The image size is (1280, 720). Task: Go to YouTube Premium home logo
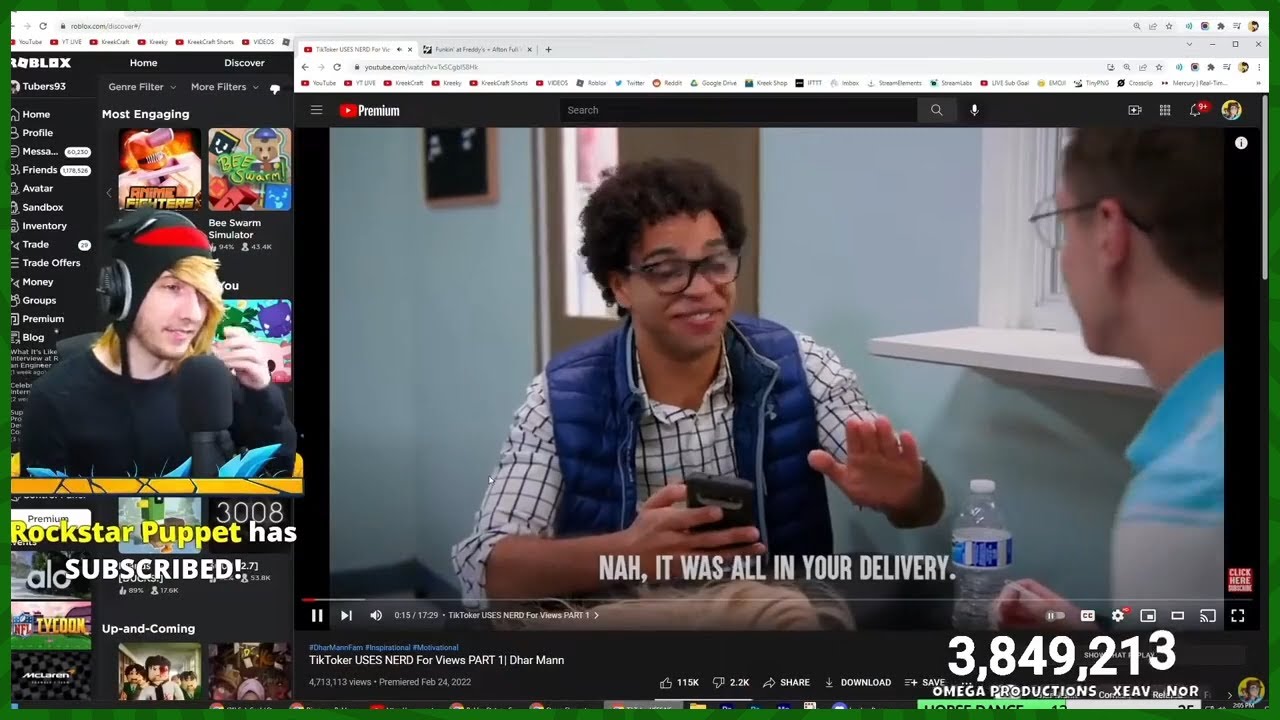369,111
